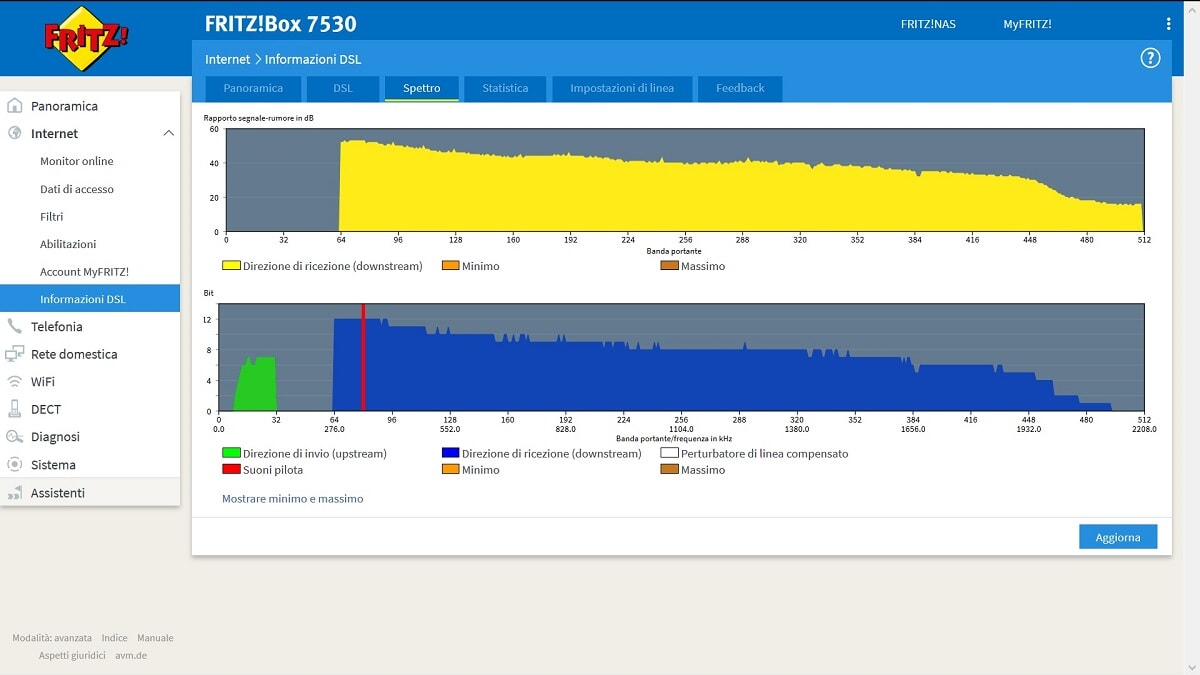Click red Suoni pilota legend swatch

click(231, 470)
